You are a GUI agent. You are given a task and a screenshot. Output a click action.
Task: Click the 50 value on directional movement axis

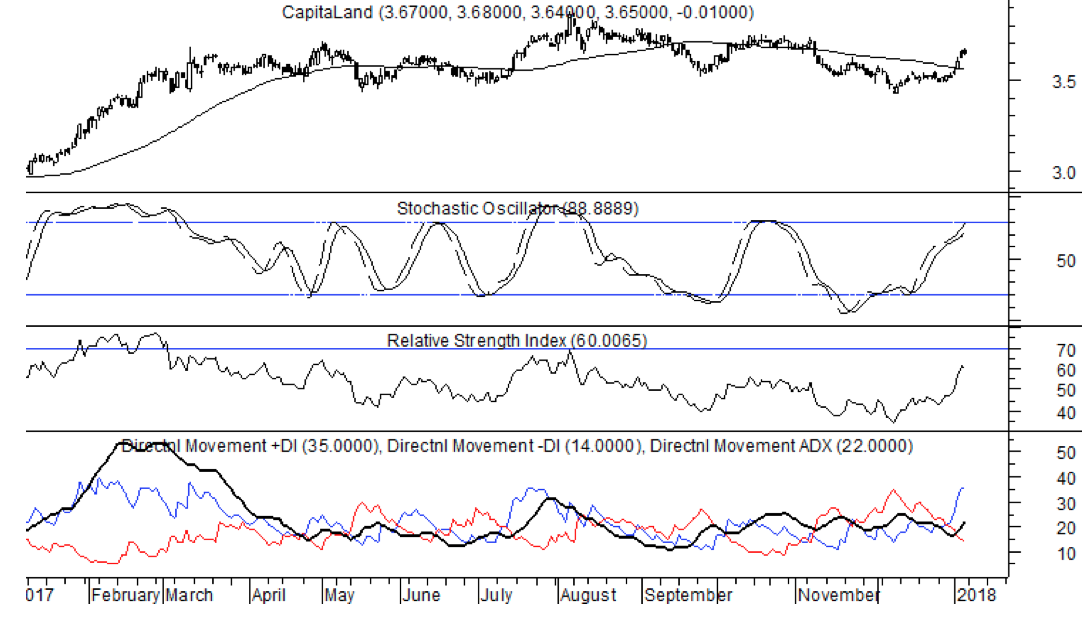(1066, 453)
